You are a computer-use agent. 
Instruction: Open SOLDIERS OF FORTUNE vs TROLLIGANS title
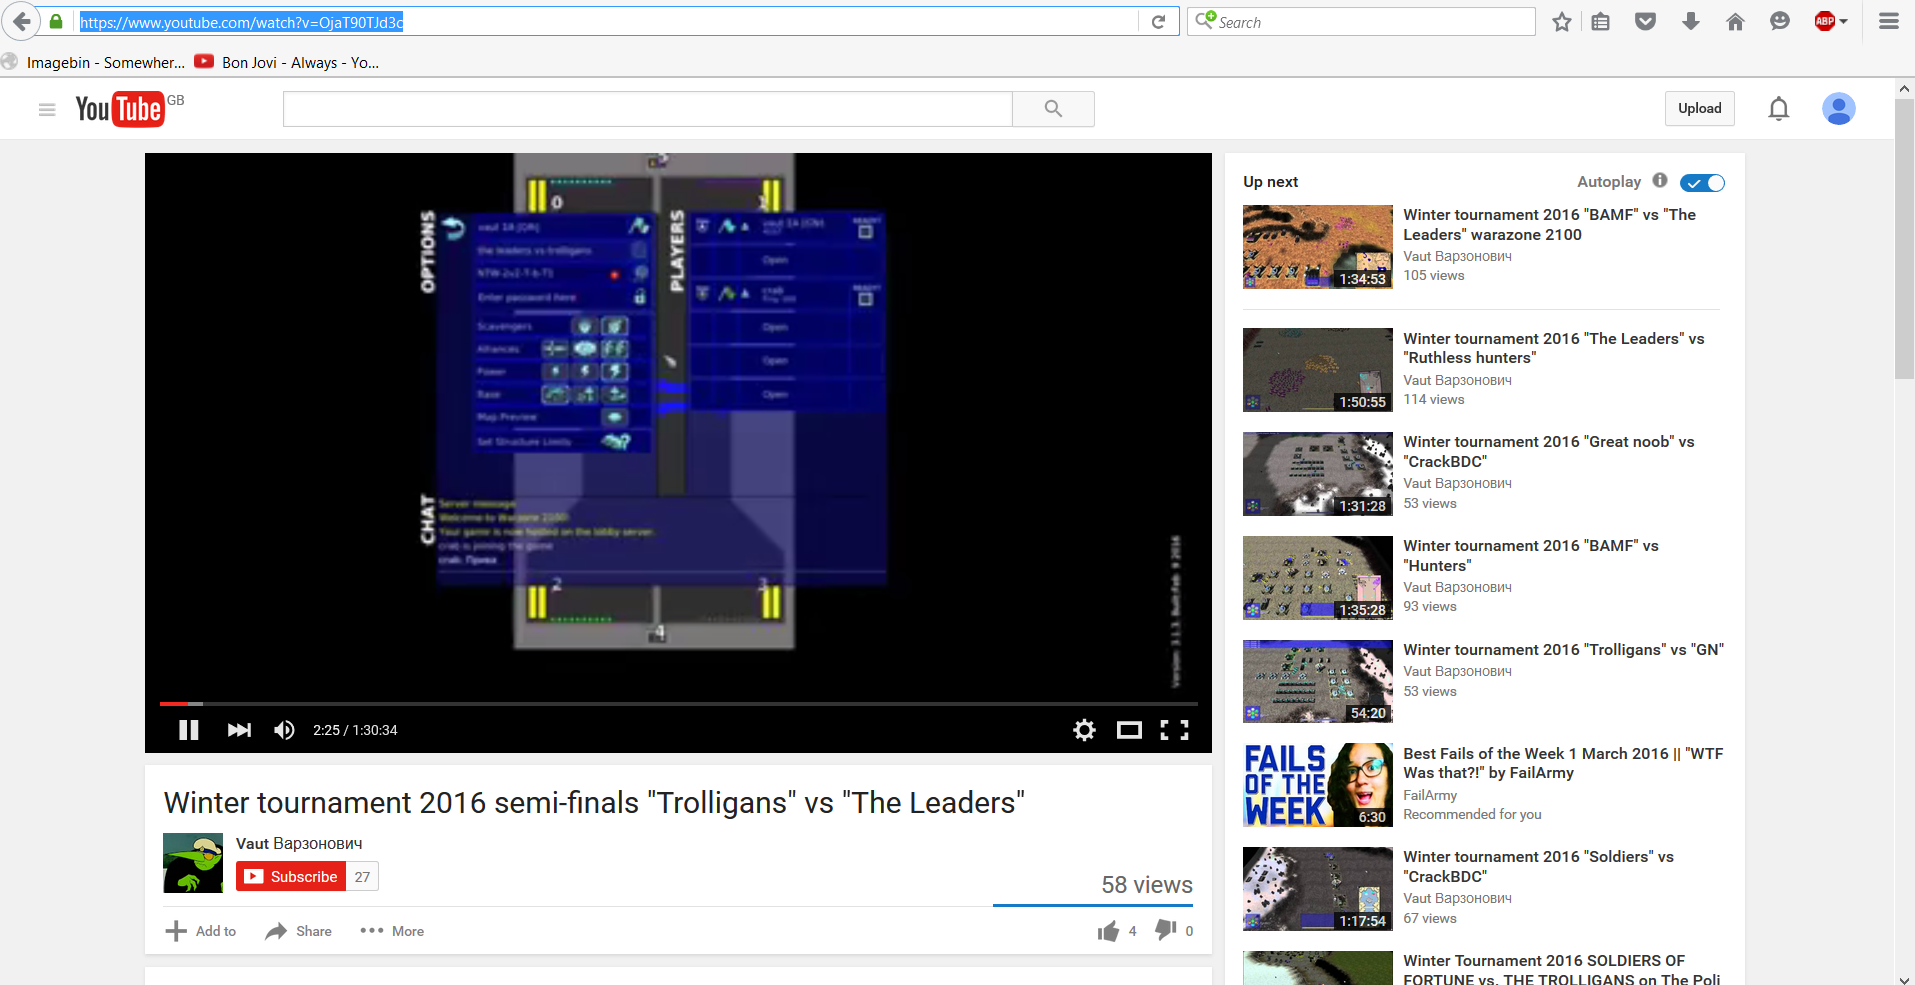pos(1562,969)
